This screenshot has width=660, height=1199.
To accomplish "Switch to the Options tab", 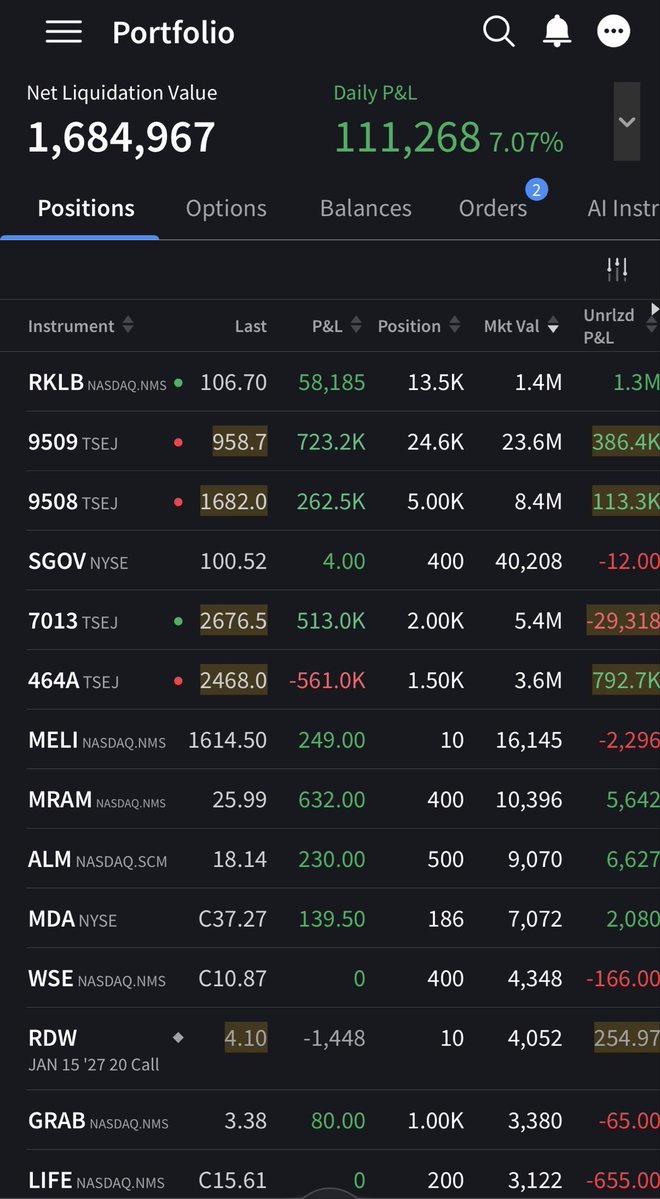I will click(x=226, y=208).
